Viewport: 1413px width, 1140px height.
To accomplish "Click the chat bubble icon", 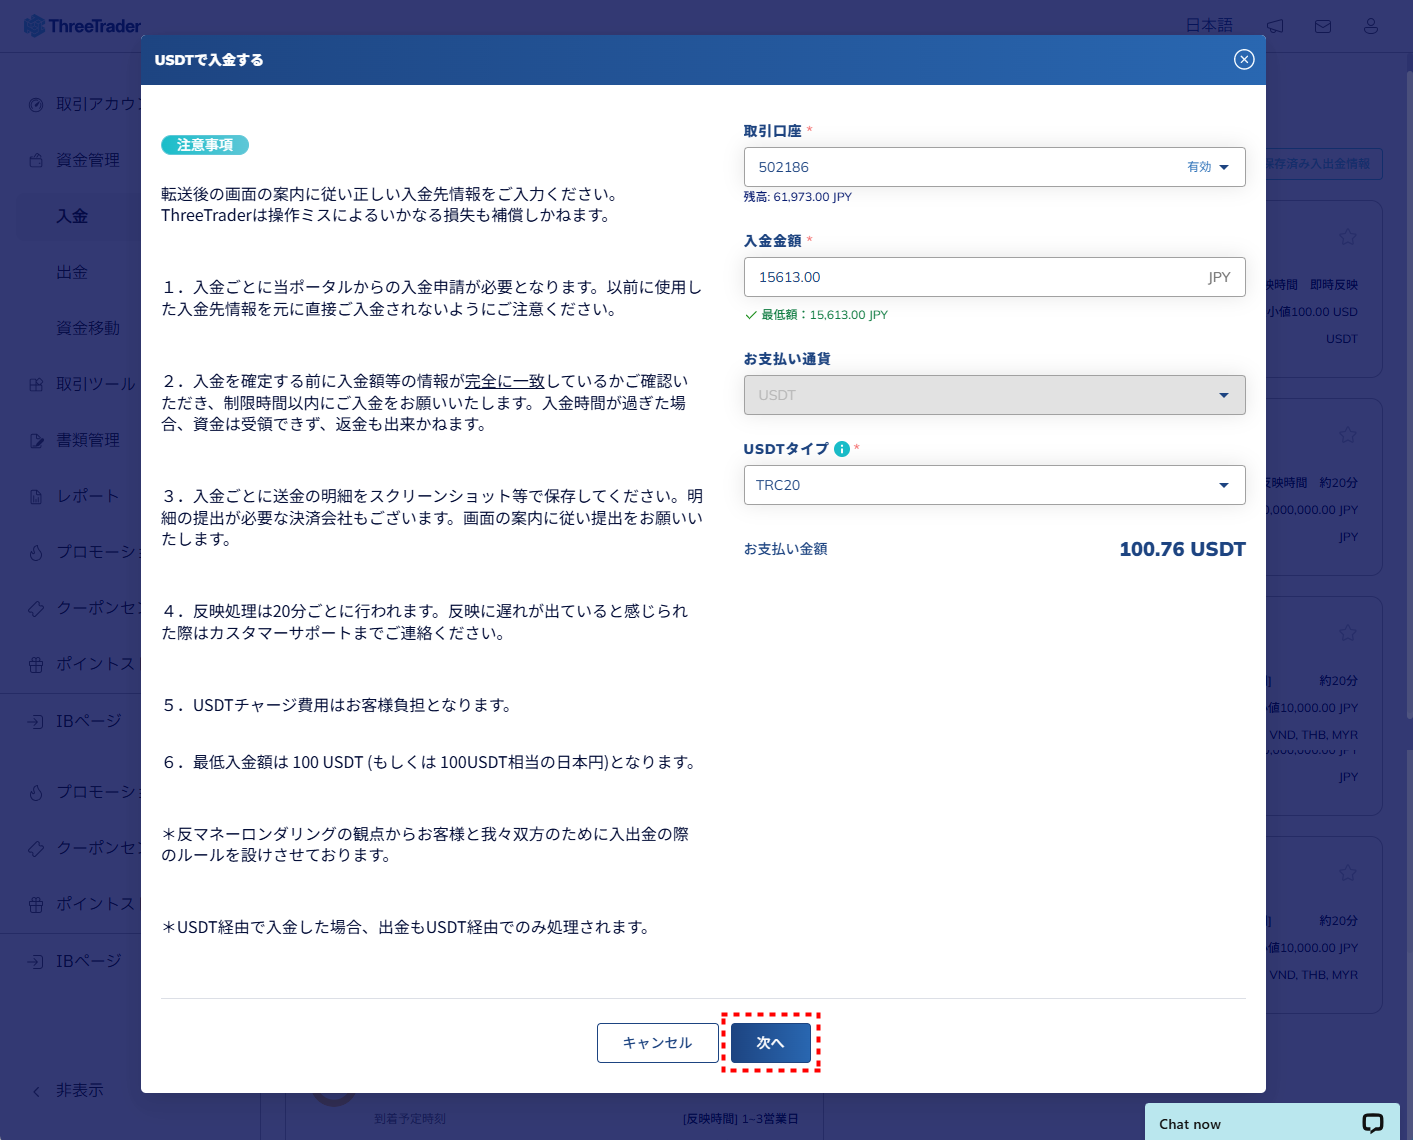I will coord(1373,1123).
